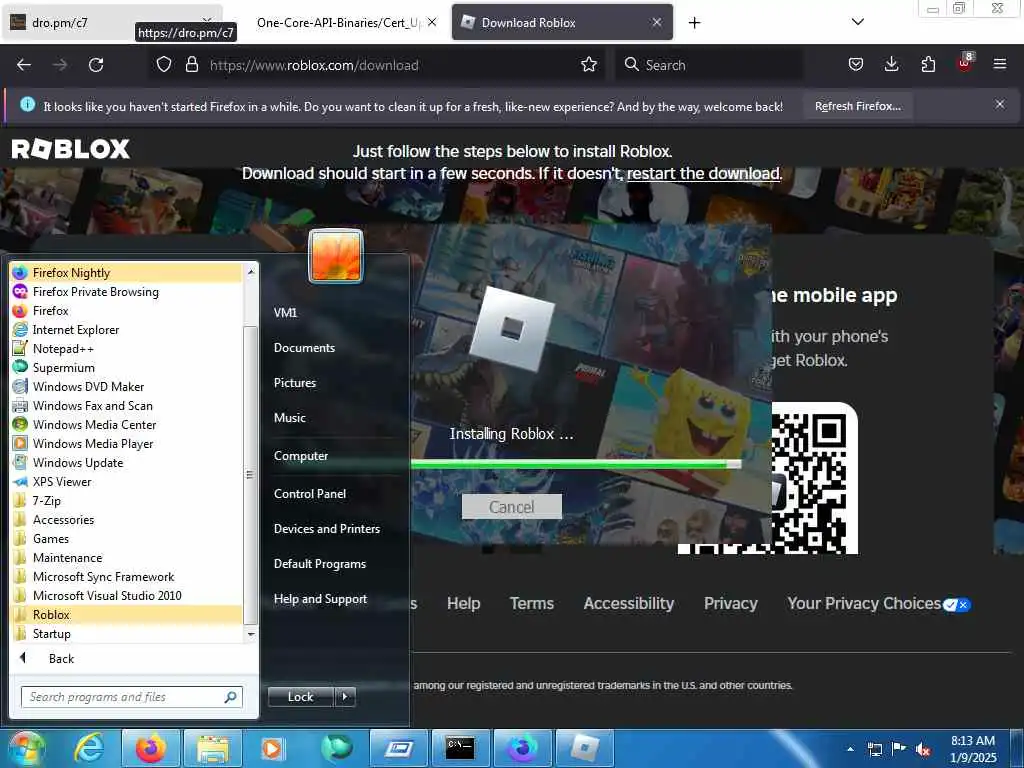Reload the Roblox download page
Image resolution: width=1024 pixels, height=768 pixels.
pyautogui.click(x=96, y=65)
